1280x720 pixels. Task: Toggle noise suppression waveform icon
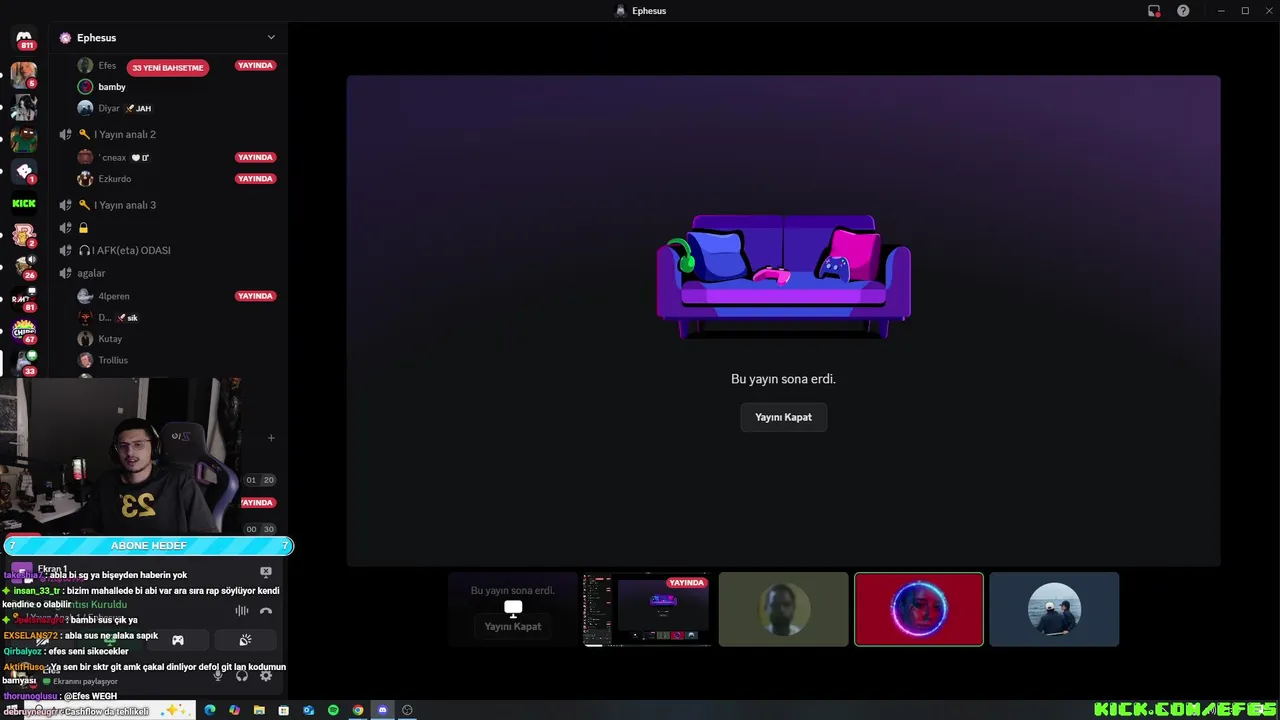point(242,611)
